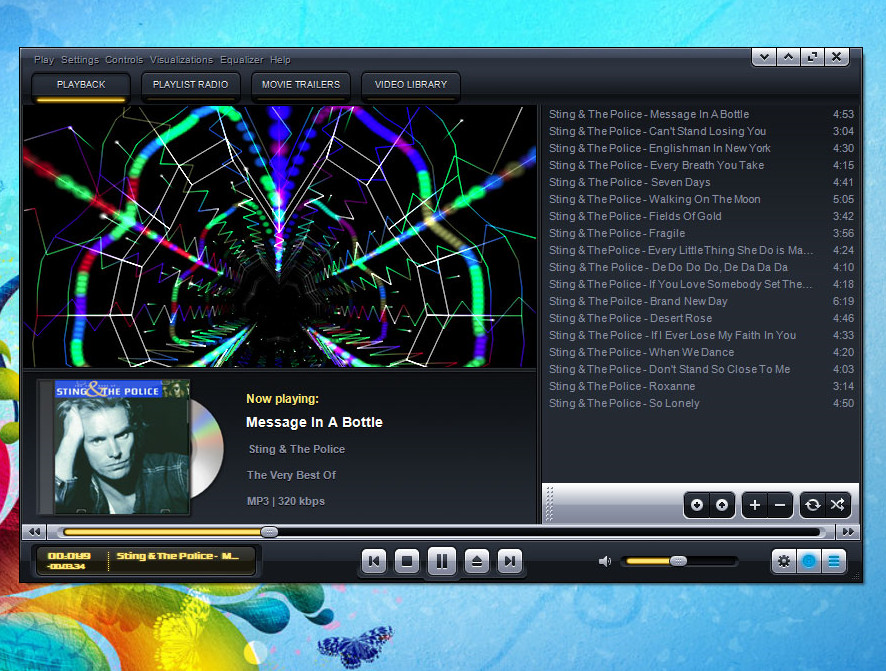This screenshot has width=886, height=671.
Task: Select So Lonely track in the playlist
Action: (x=701, y=403)
